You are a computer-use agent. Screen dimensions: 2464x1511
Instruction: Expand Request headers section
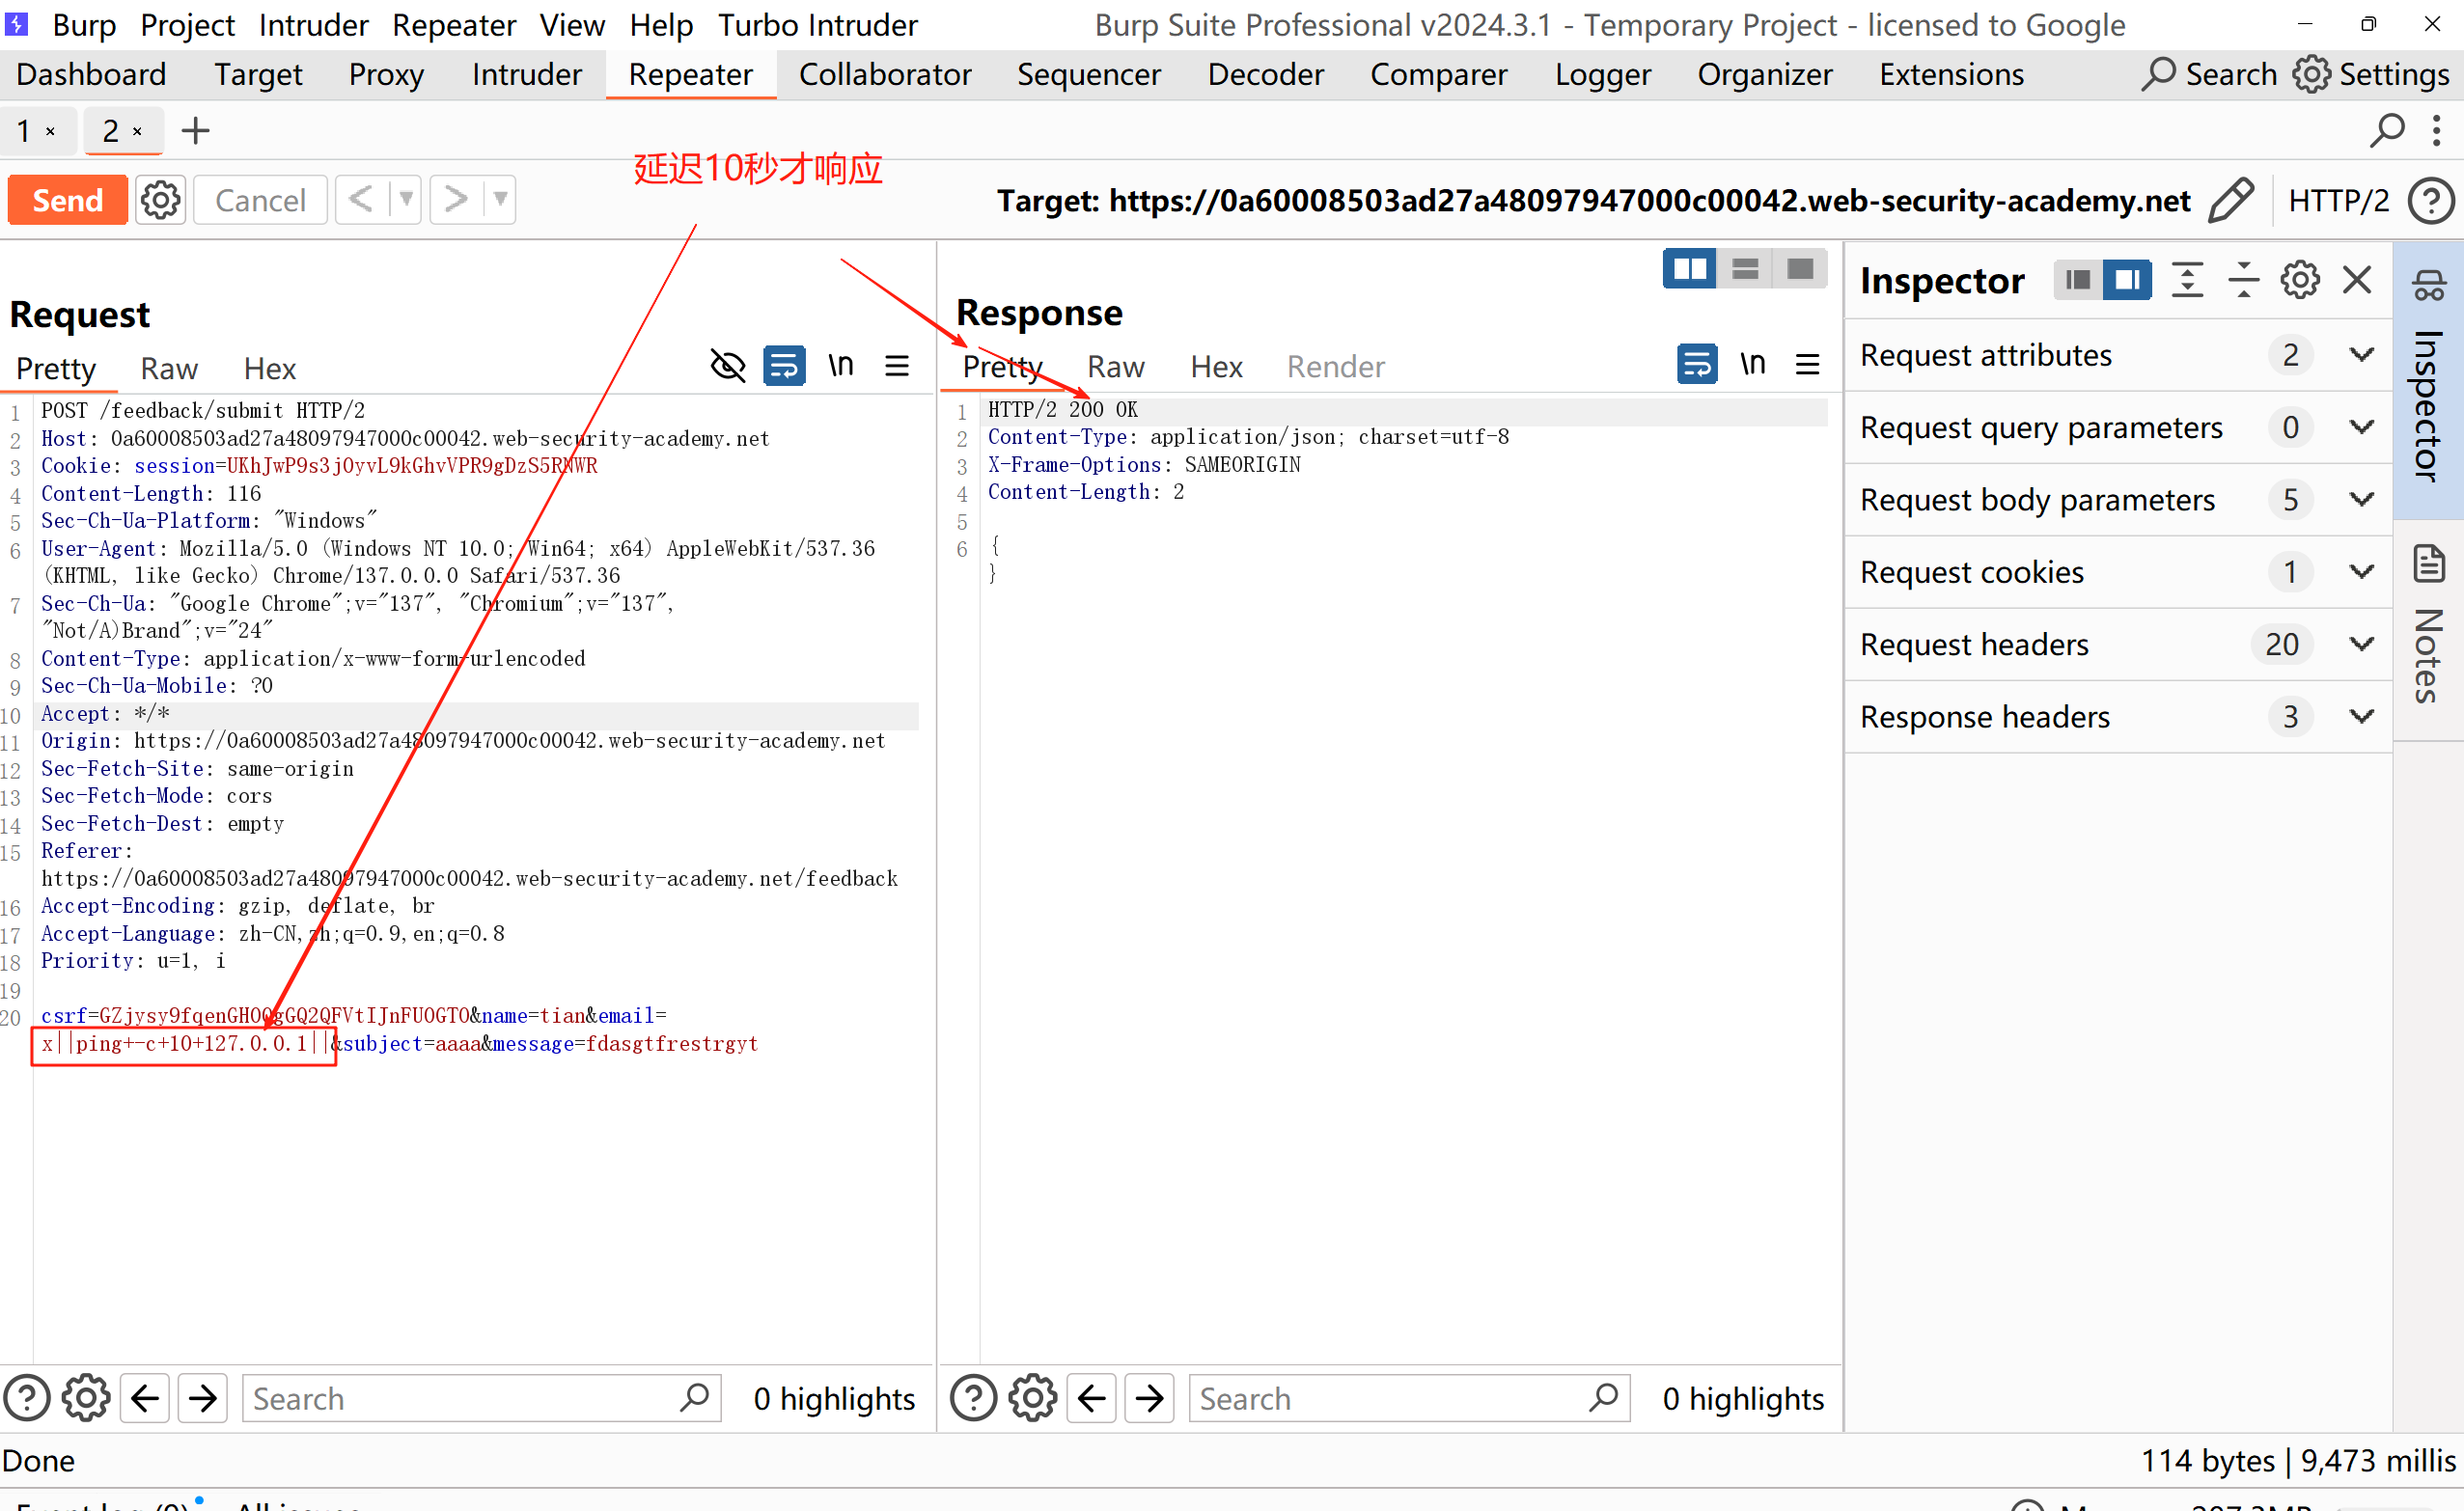(2361, 644)
